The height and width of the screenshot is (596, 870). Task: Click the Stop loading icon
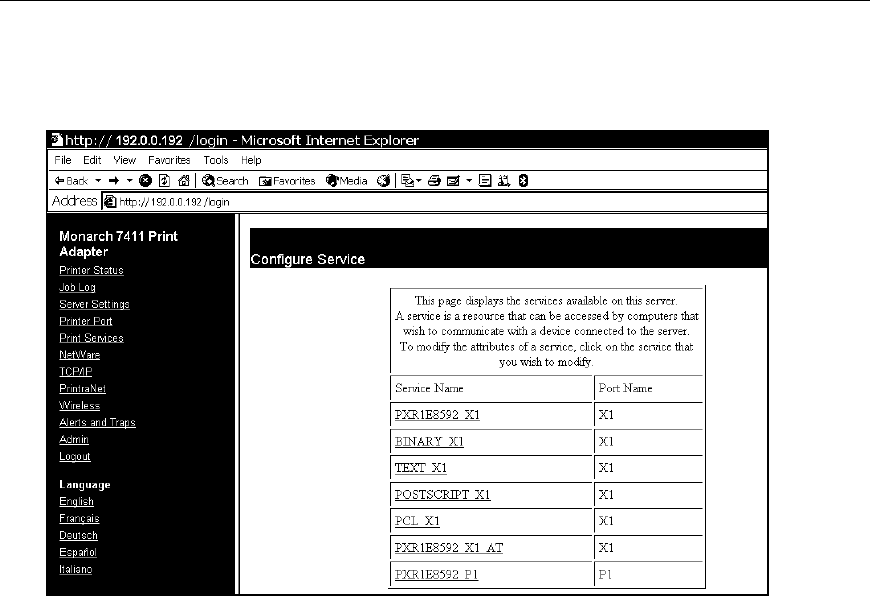pos(145,180)
